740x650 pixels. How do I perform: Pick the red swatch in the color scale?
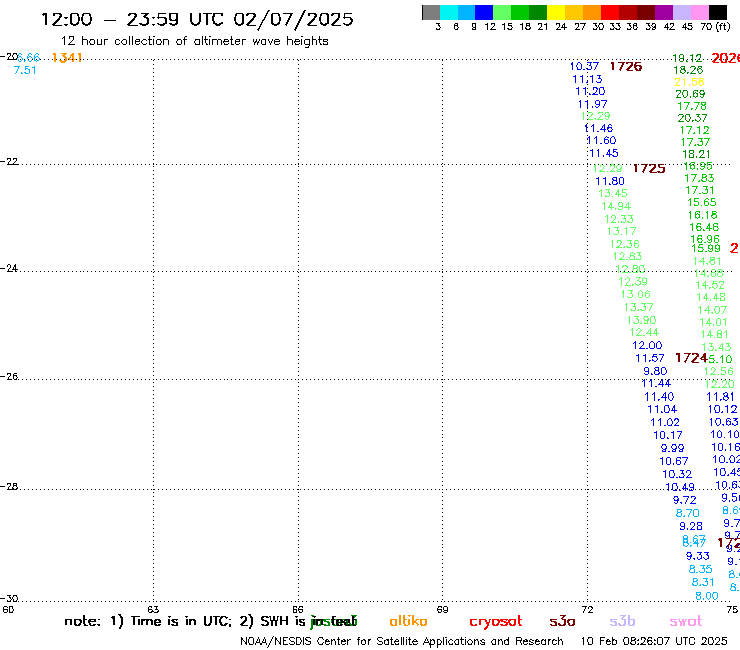(x=609, y=12)
